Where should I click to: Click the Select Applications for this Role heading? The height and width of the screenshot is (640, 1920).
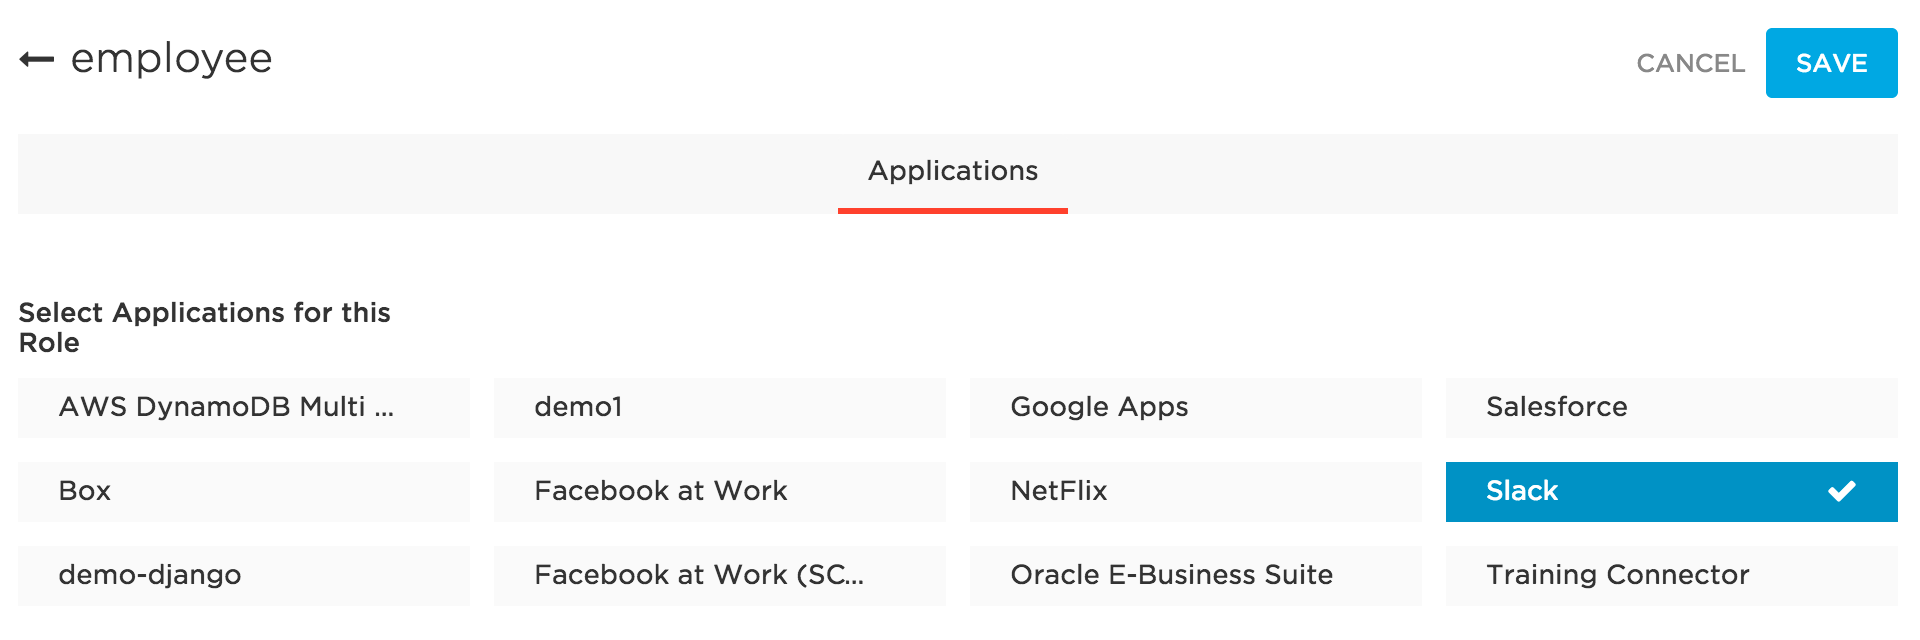[x=204, y=327]
